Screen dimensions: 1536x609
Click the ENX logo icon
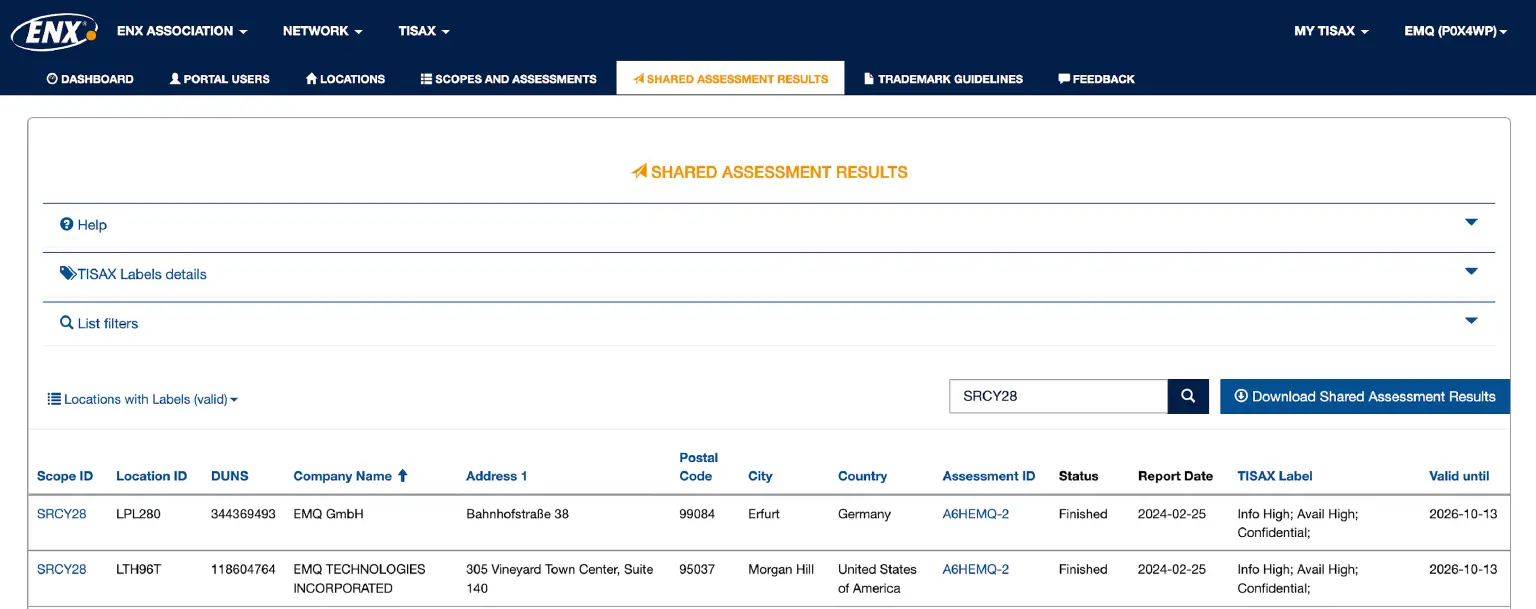click(54, 32)
